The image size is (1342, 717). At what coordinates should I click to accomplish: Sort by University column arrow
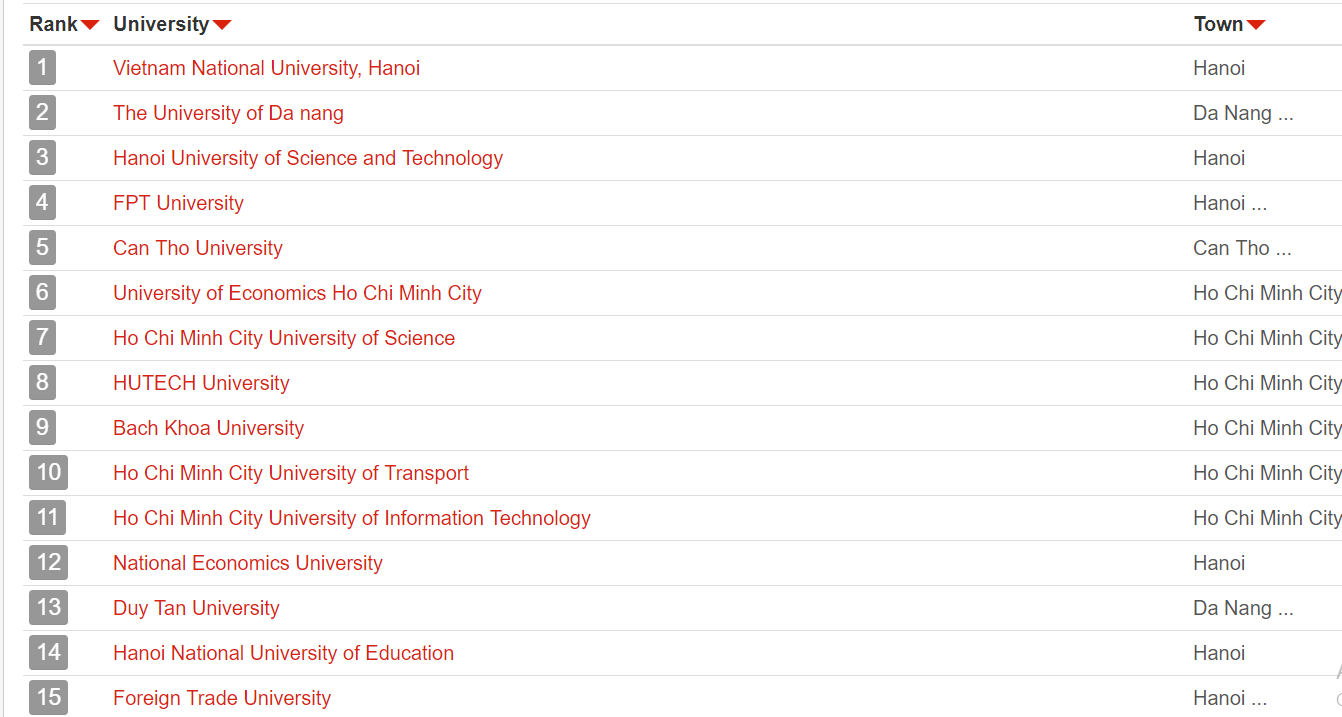[222, 25]
